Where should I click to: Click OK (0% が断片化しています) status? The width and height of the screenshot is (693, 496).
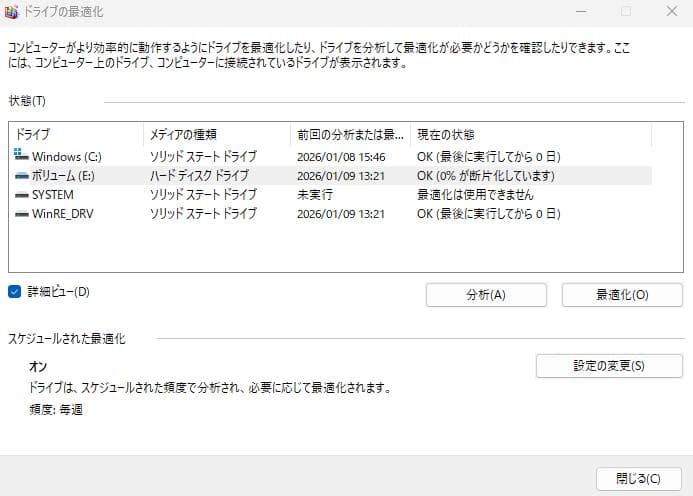[x=486, y=176]
